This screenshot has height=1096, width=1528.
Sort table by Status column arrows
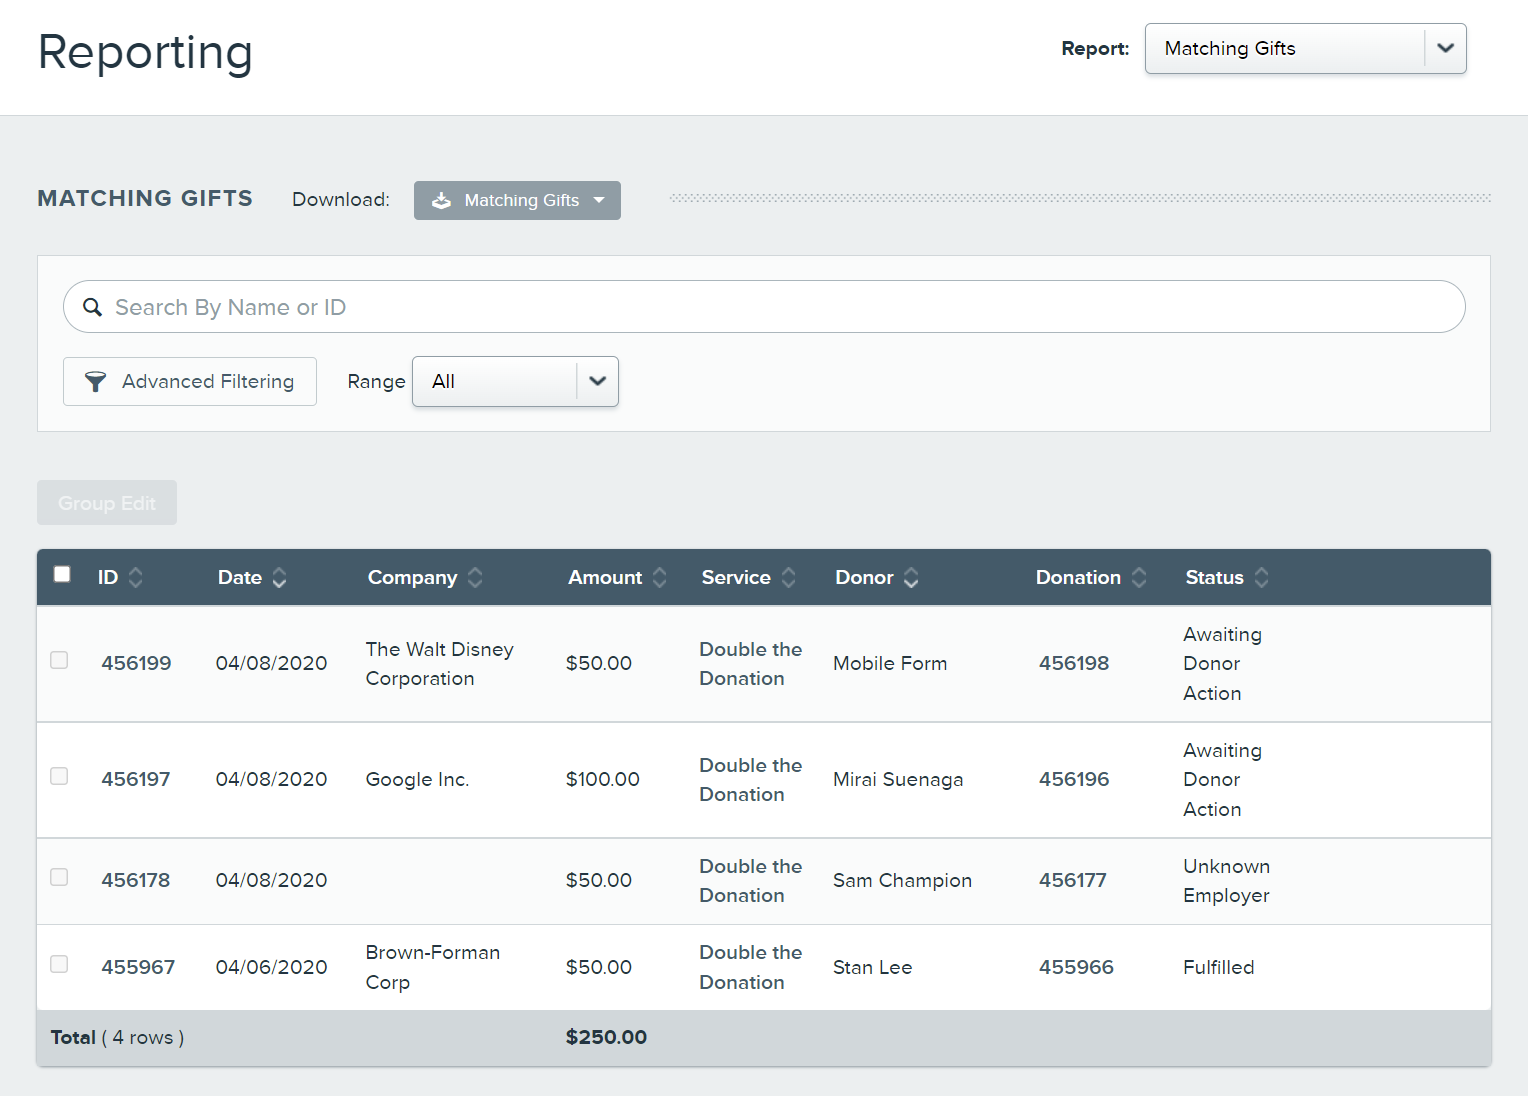point(1262,577)
